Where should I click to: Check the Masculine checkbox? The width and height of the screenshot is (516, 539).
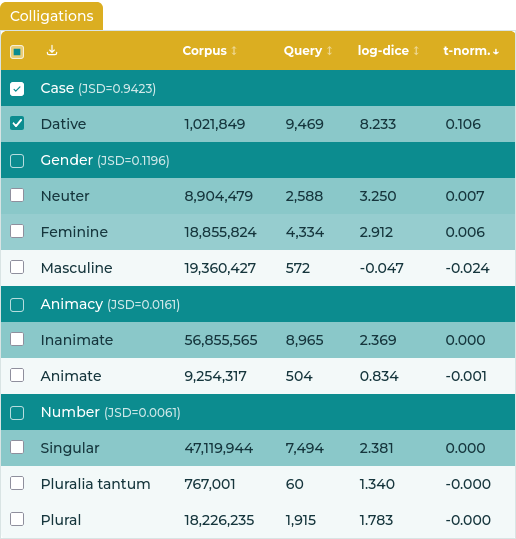pyautogui.click(x=17, y=267)
